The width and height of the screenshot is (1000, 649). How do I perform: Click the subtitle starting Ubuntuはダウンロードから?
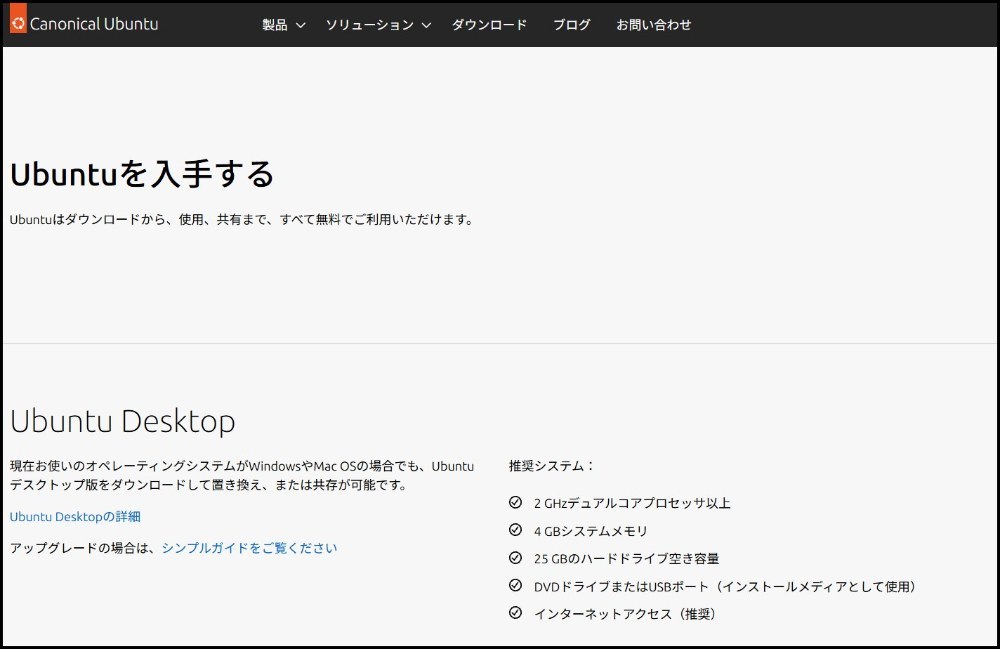pyautogui.click(x=242, y=219)
